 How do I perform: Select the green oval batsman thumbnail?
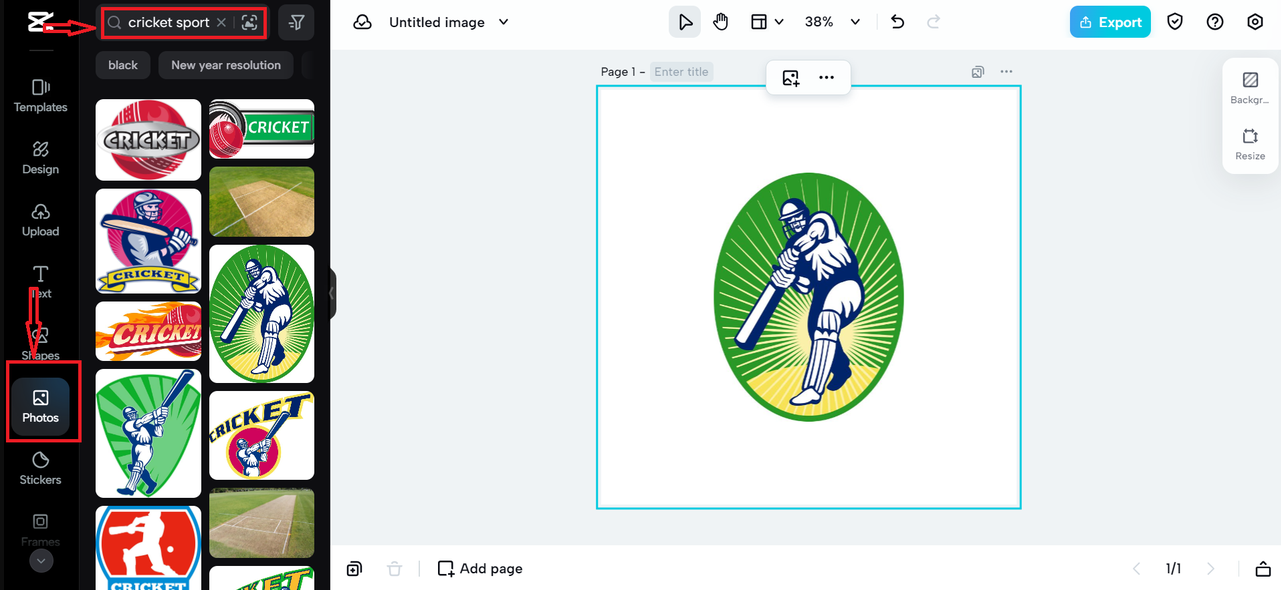coord(262,314)
